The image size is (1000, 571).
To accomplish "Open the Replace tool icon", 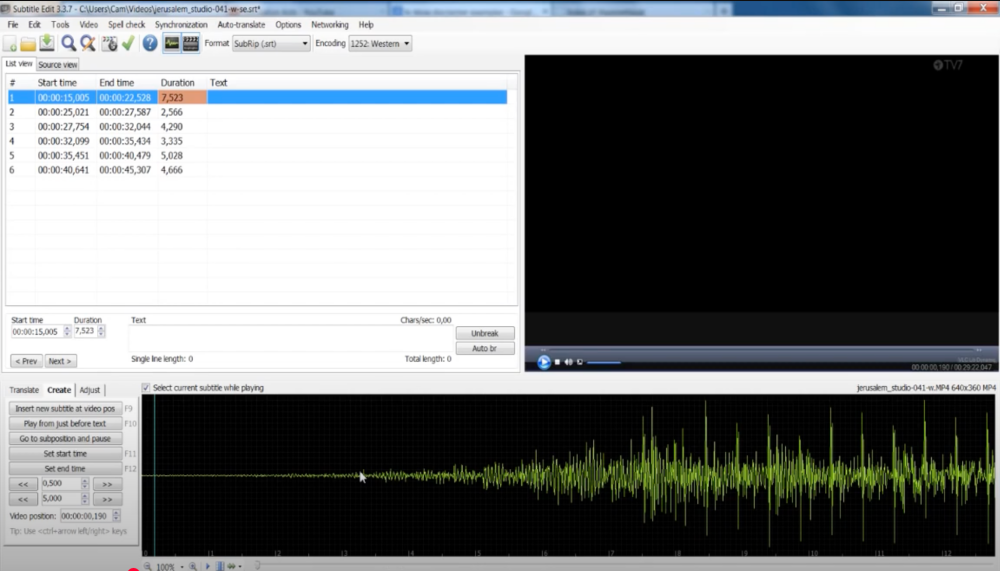I will coord(87,43).
